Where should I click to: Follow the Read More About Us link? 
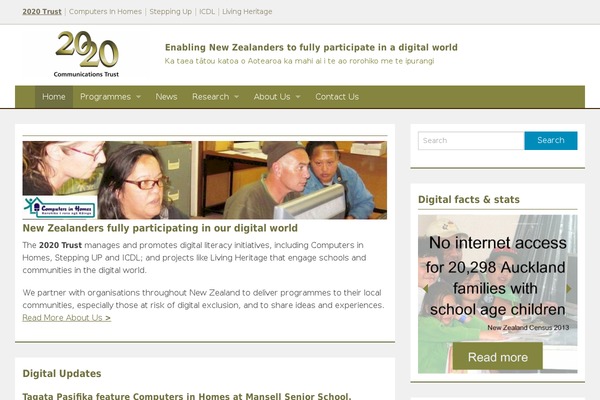point(67,318)
